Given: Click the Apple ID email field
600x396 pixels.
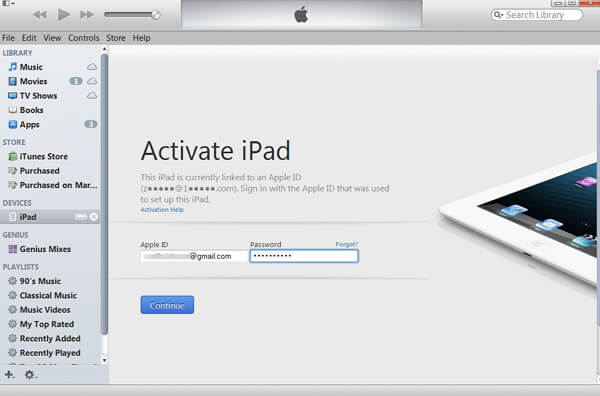Looking at the screenshot, I should [194, 256].
